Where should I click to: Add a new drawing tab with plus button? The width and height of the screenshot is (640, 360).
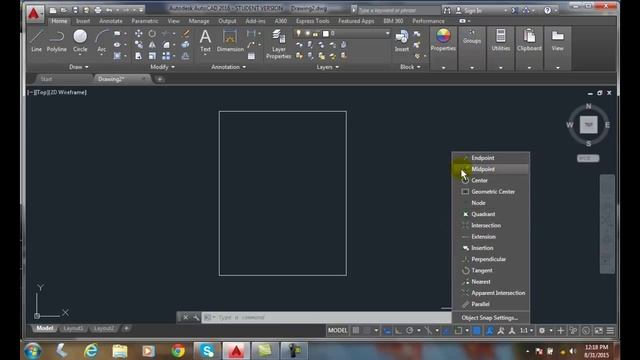click(x=160, y=79)
